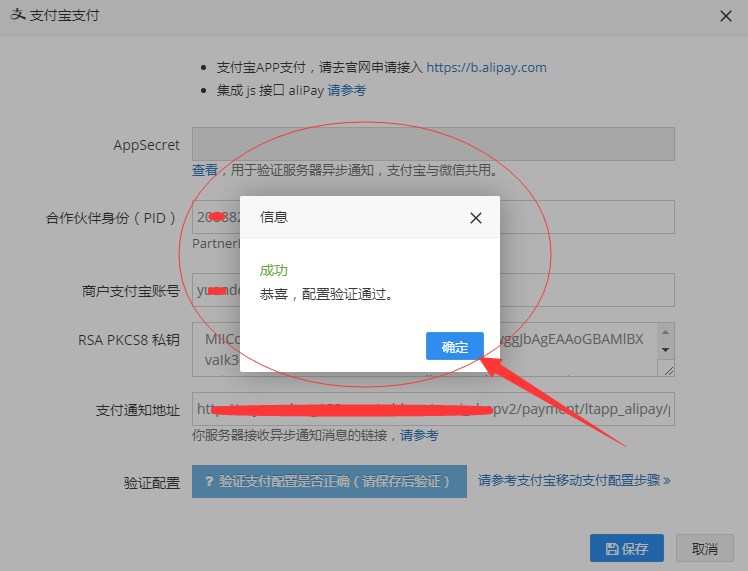Click the 信息 dialog title

(x=273, y=217)
